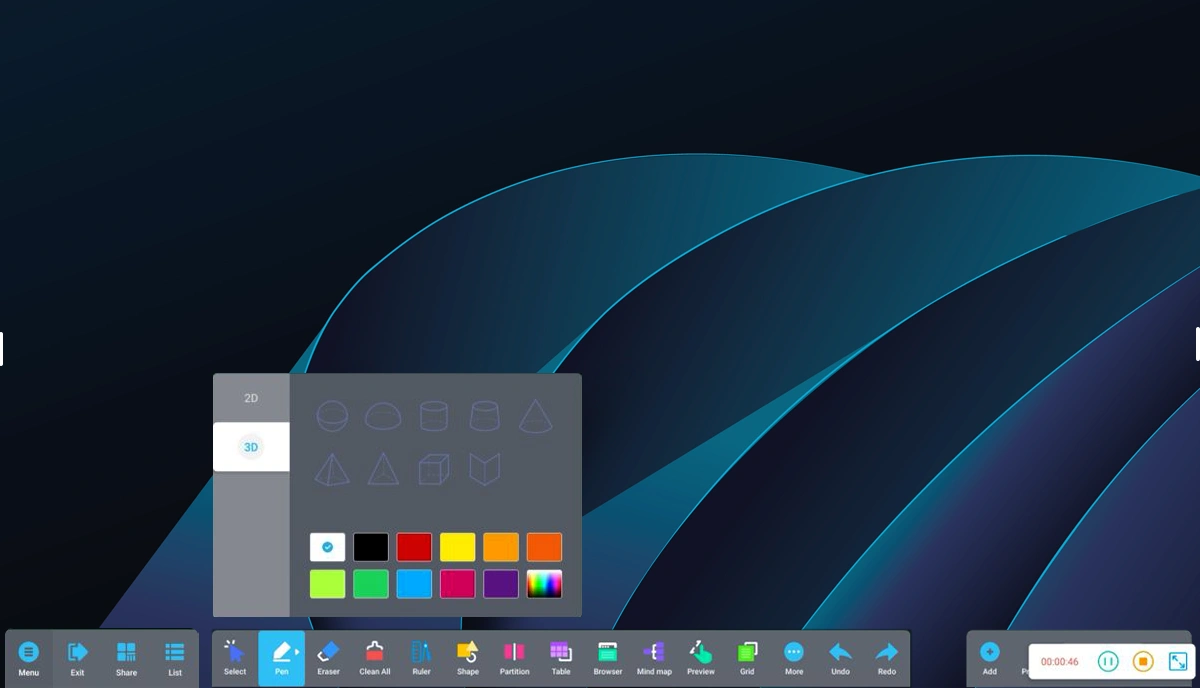The image size is (1200, 688).
Task: Select the cylinder shape
Action: point(433,416)
